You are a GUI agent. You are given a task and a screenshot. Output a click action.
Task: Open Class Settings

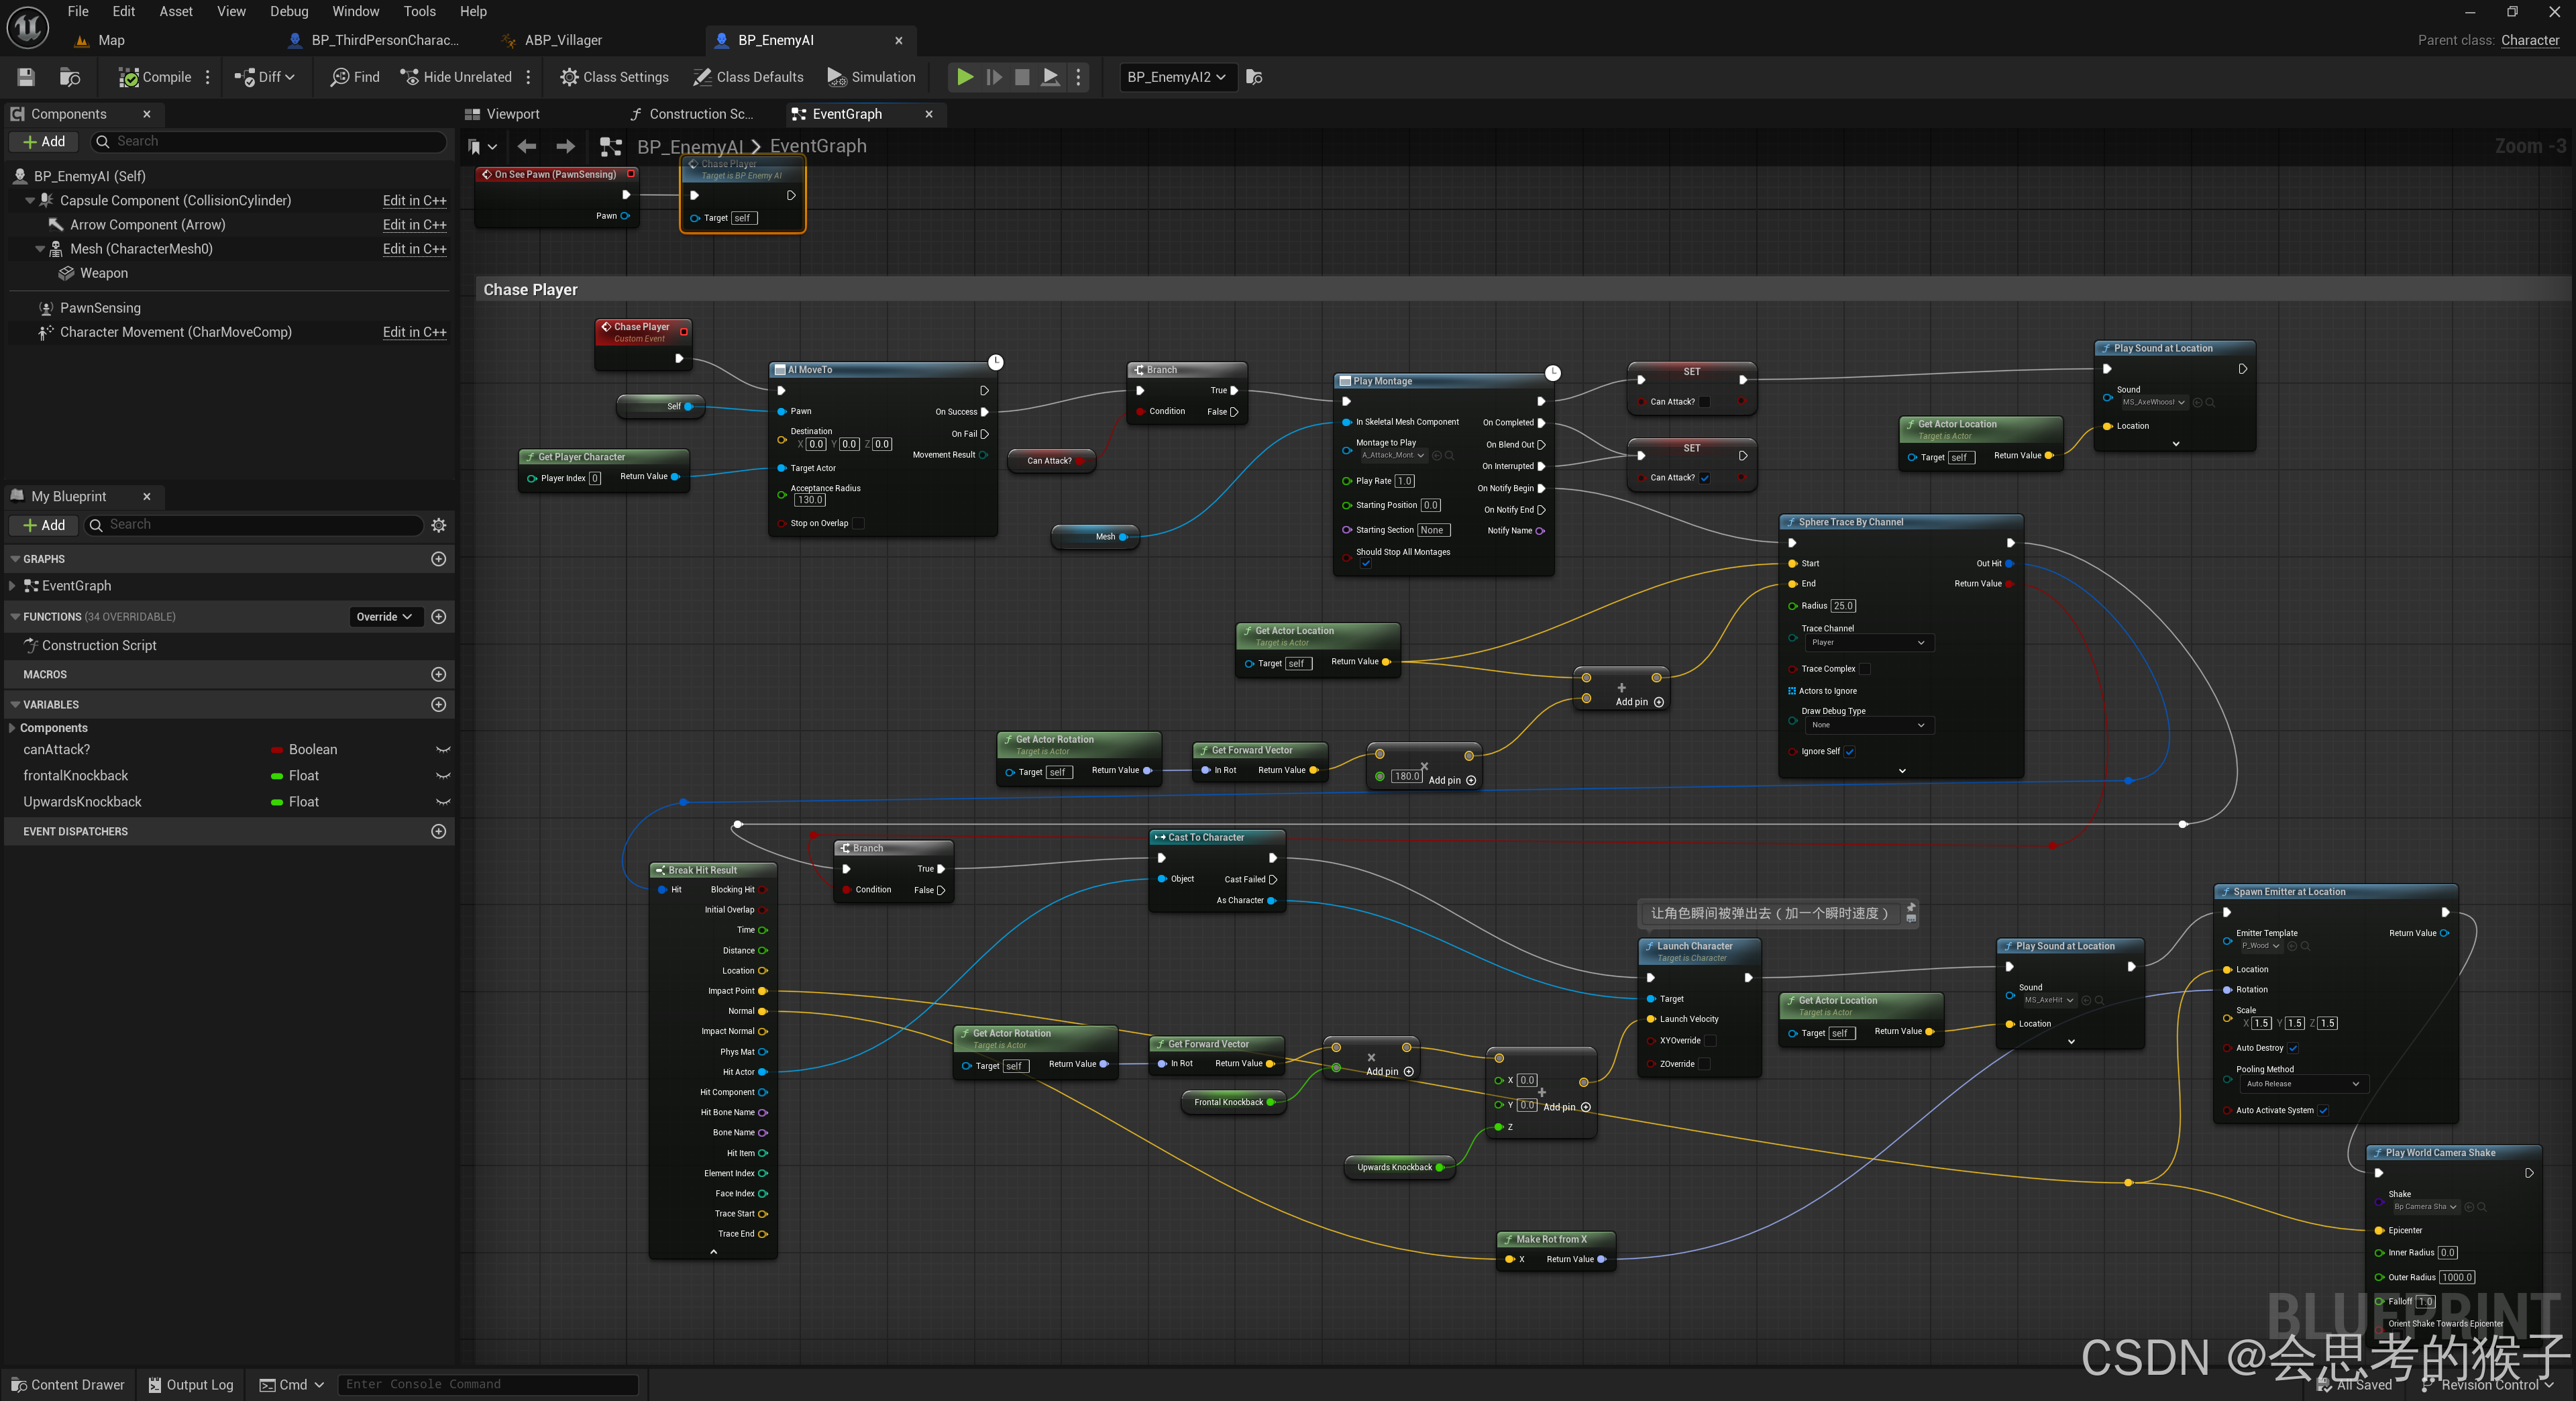614,77
